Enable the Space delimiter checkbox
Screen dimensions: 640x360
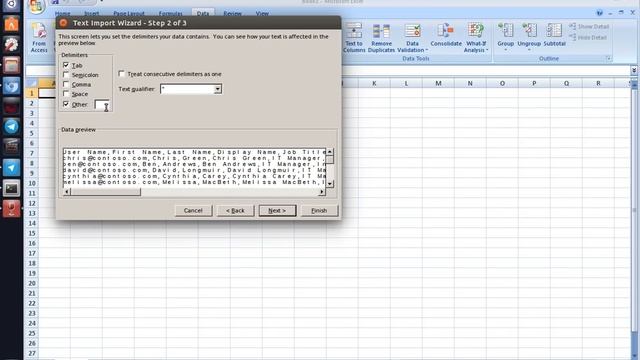[x=66, y=94]
